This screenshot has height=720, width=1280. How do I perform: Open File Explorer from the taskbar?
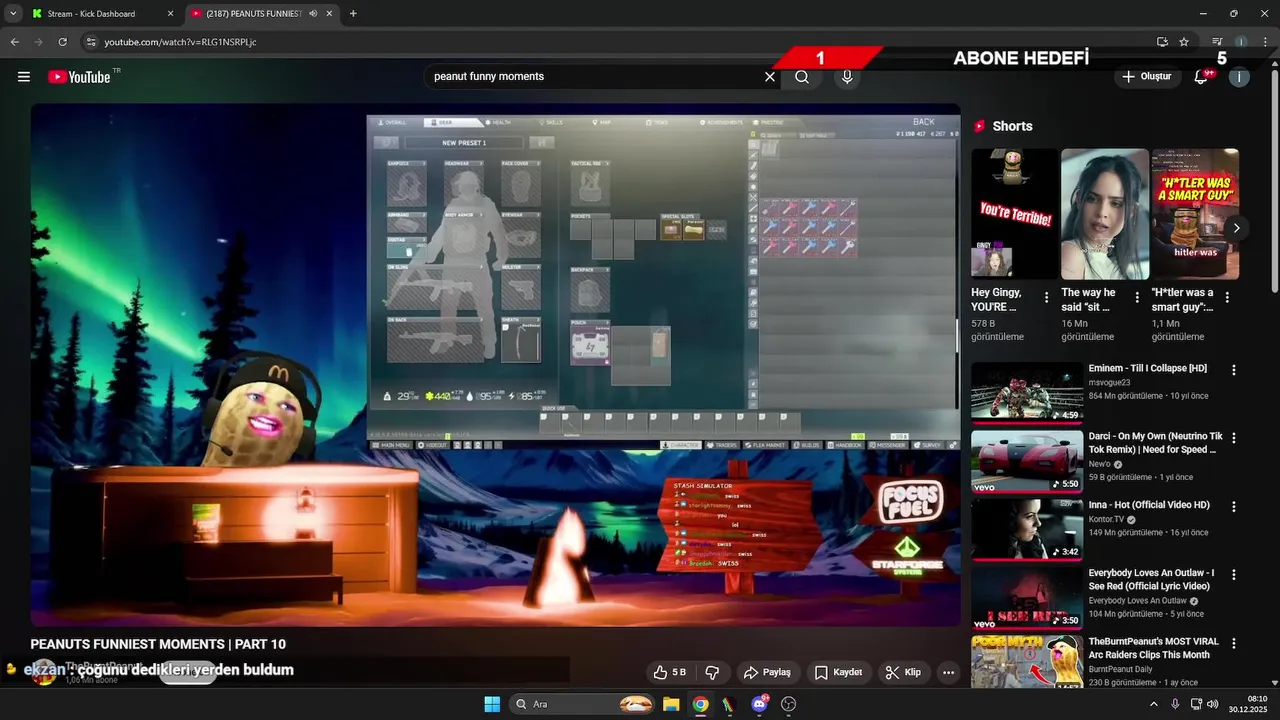point(671,704)
